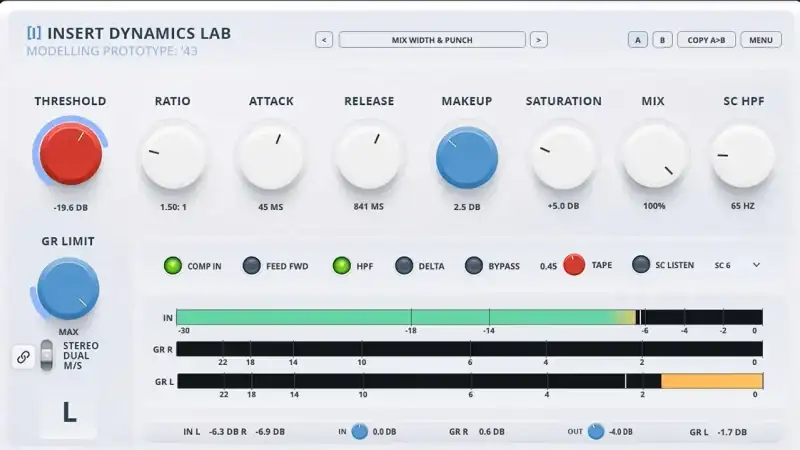Click the stereo link chain icon

pyautogui.click(x=23, y=357)
